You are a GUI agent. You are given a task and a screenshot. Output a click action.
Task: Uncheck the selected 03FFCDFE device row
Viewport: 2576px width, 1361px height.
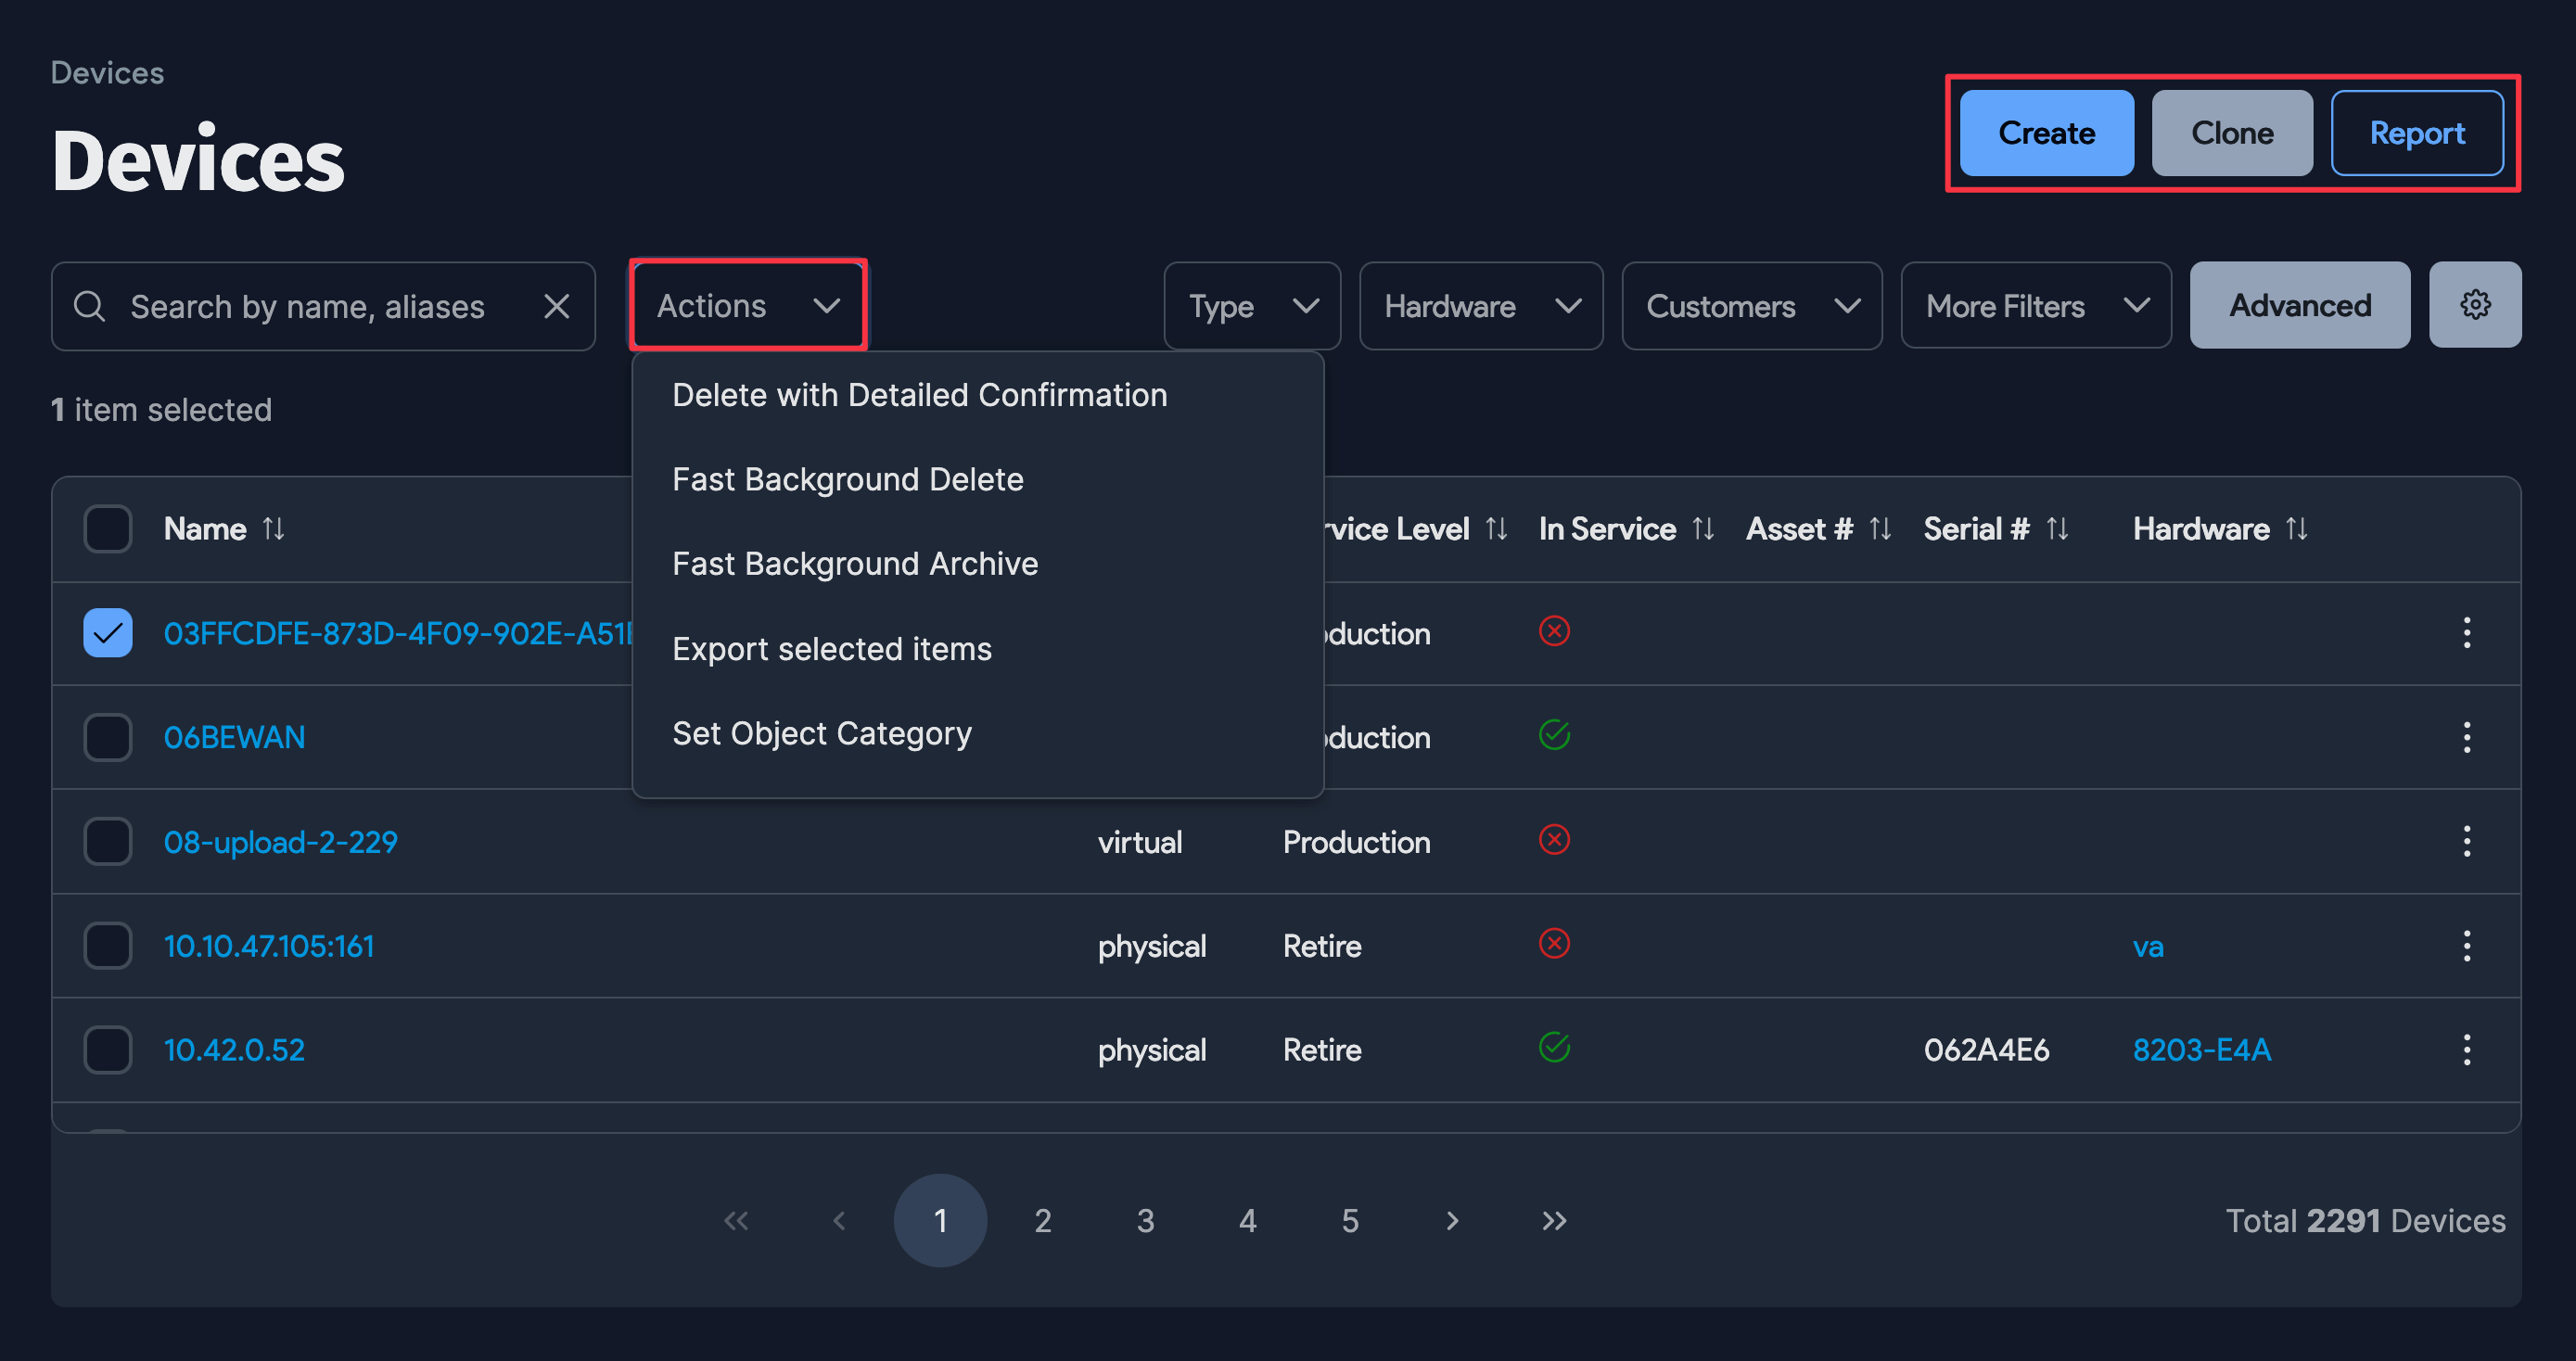107,632
